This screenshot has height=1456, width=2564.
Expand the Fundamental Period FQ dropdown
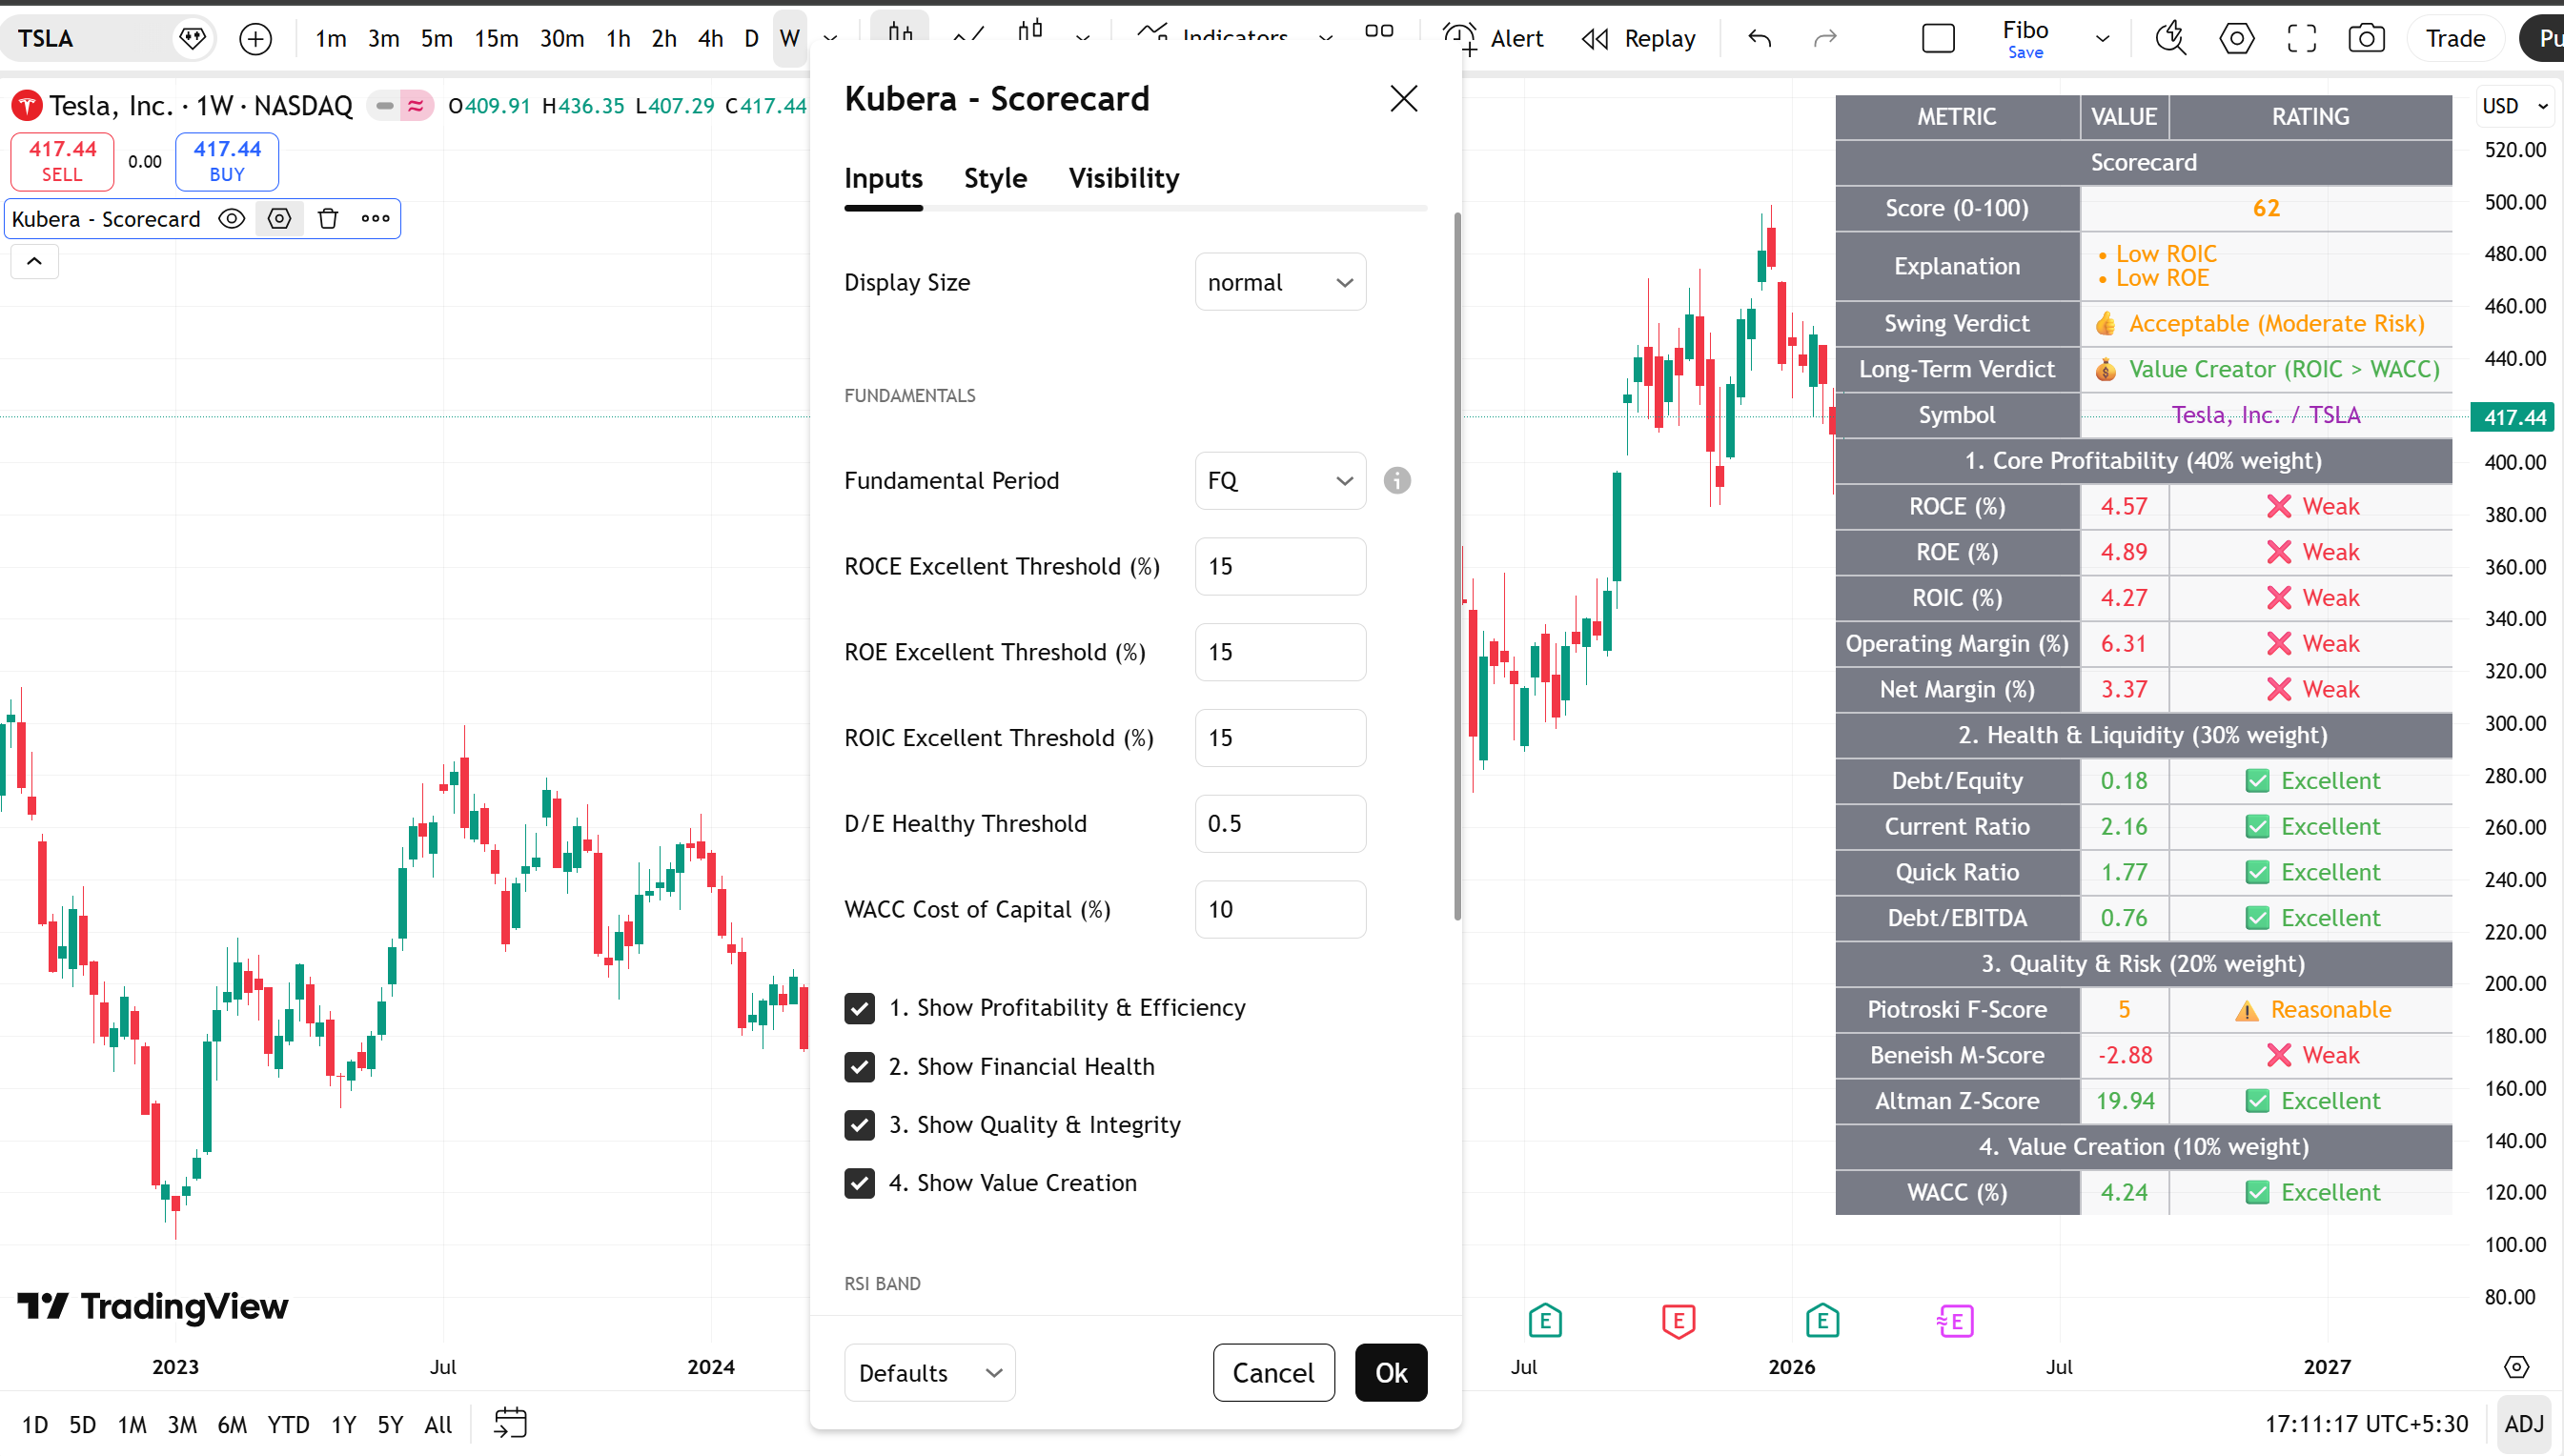click(x=1279, y=481)
